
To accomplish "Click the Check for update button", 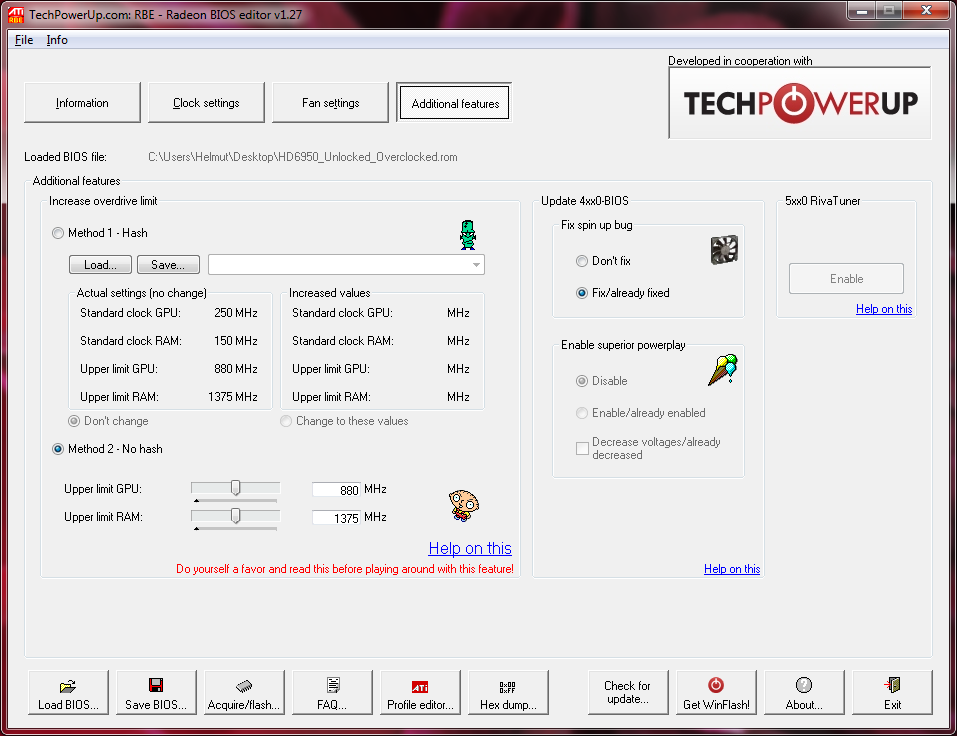I will (628, 692).
